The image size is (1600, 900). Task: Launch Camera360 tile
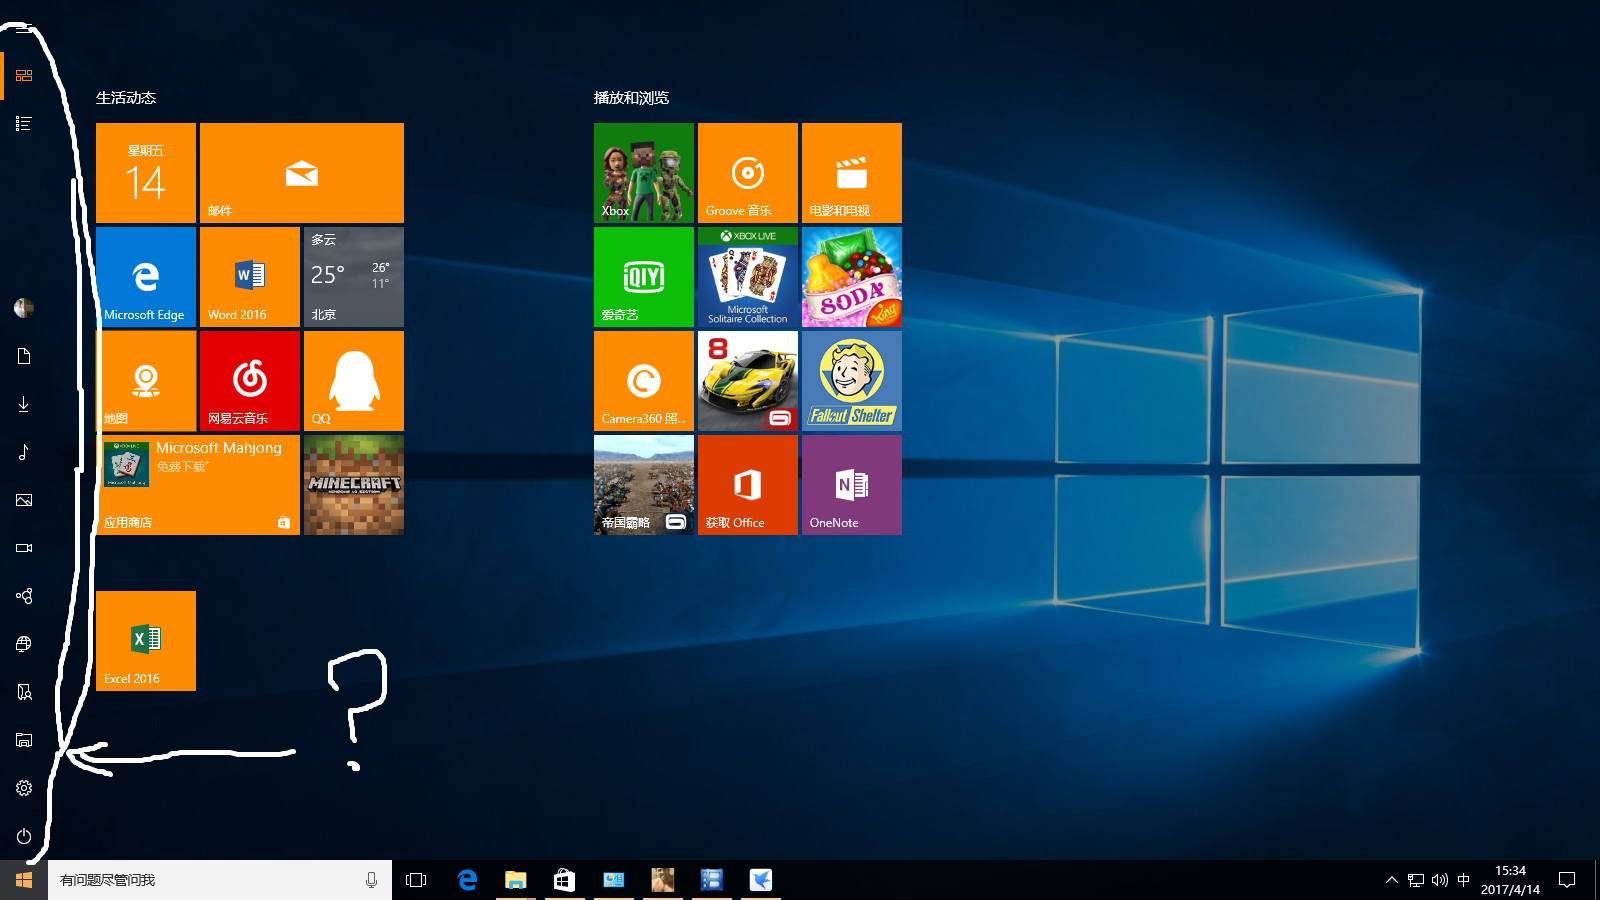(x=644, y=381)
